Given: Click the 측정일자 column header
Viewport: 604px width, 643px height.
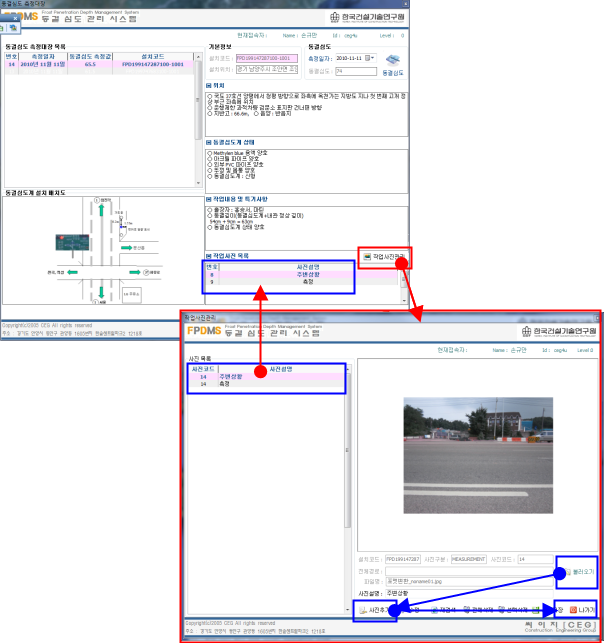Looking at the screenshot, I should click(x=43, y=57).
